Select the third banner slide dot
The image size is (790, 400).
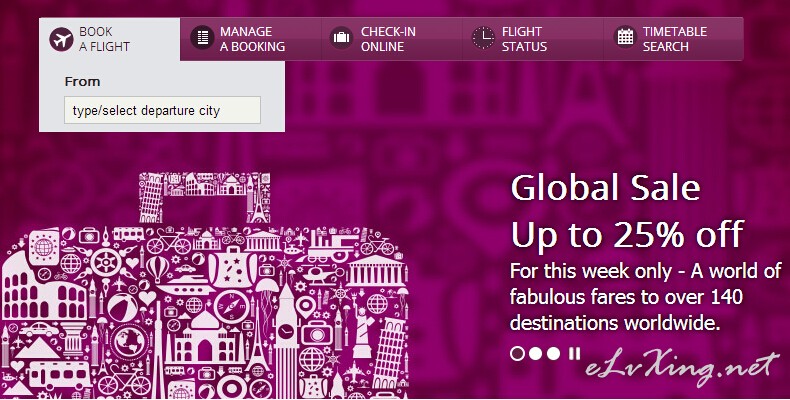(x=554, y=354)
